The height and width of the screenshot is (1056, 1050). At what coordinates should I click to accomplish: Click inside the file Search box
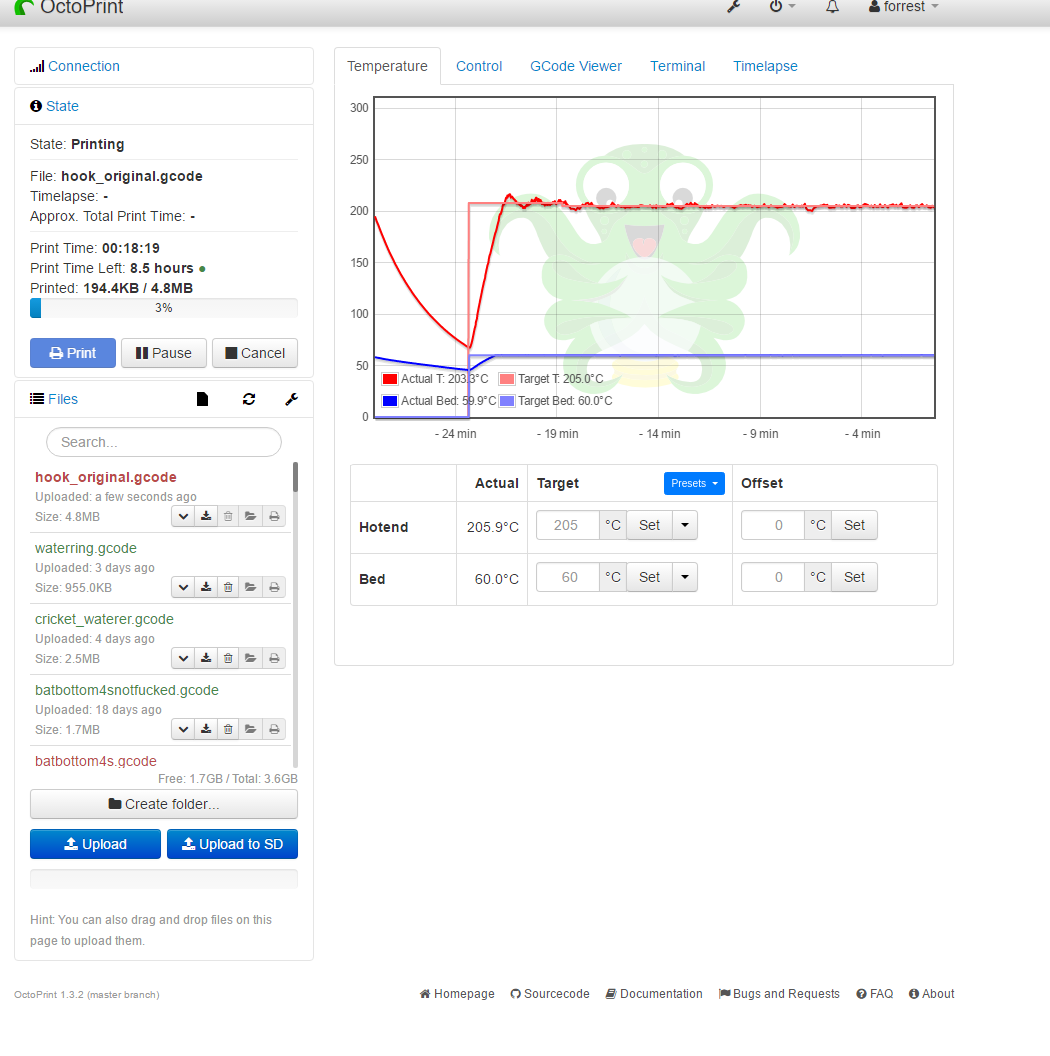pos(163,441)
